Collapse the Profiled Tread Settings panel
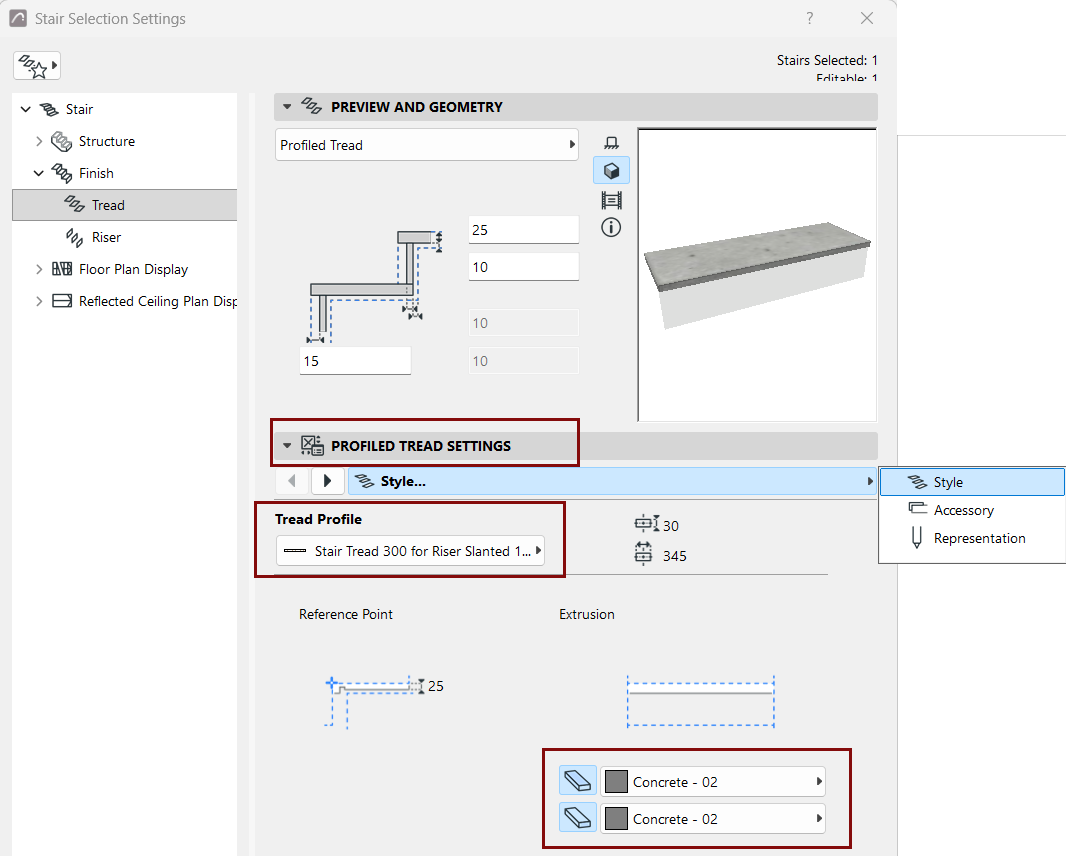Viewport: 1066px width, 856px height. [x=287, y=446]
